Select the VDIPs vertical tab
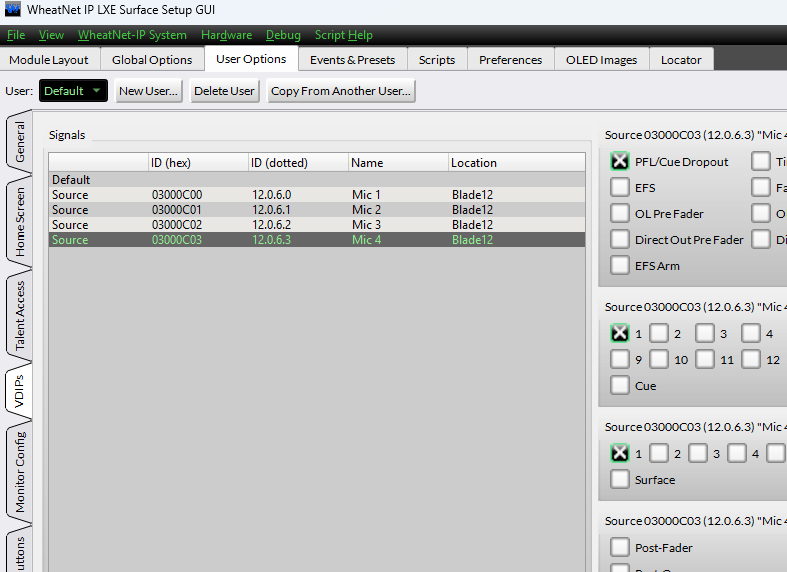The width and height of the screenshot is (787, 572). click(19, 391)
